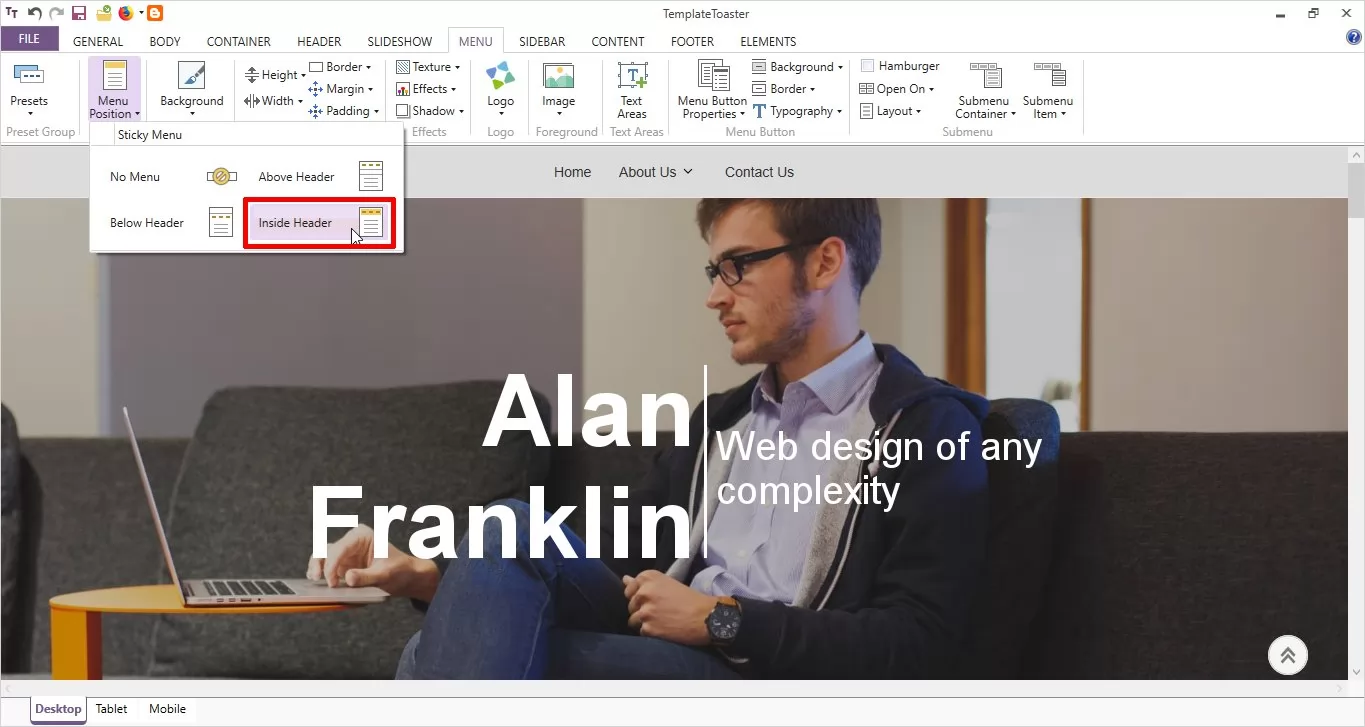Click the Text Areas icon
The height and width of the screenshot is (727, 1365).
632,90
